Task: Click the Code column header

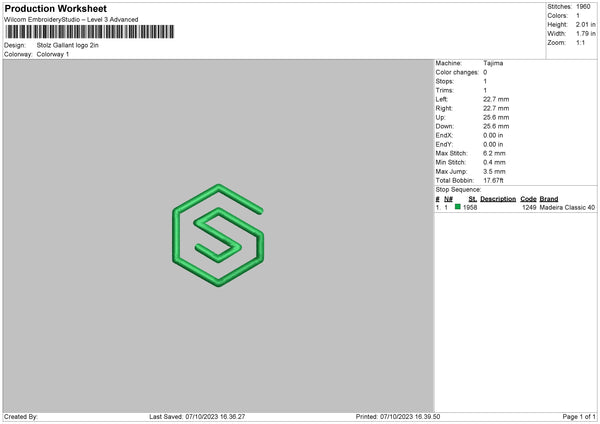Action: pos(528,199)
